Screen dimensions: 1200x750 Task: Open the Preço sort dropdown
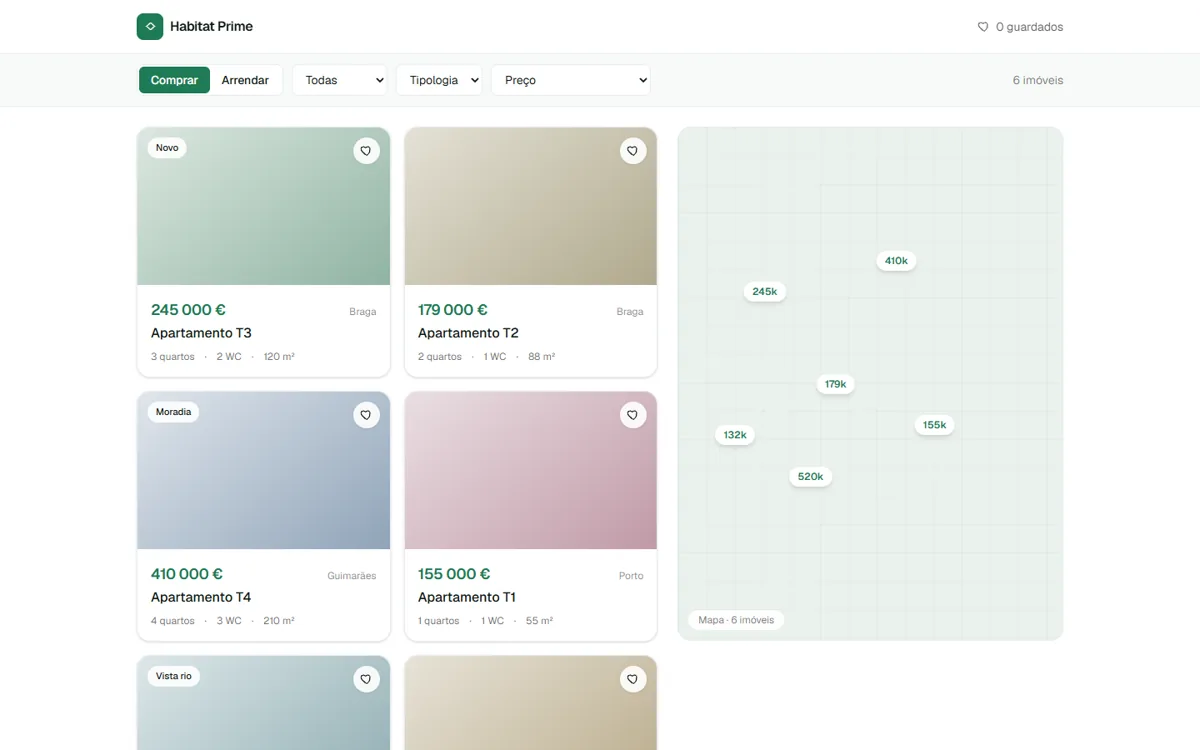[570, 80]
